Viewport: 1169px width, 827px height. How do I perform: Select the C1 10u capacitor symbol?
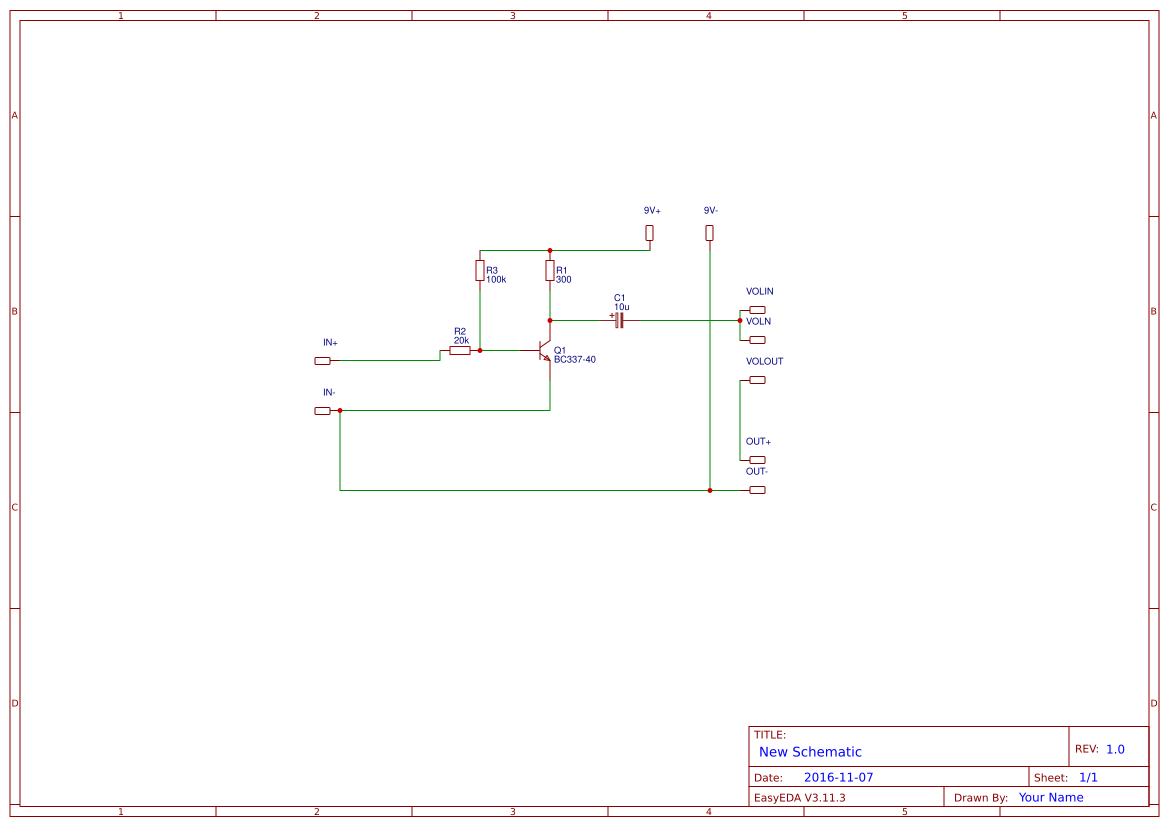[x=620, y=318]
